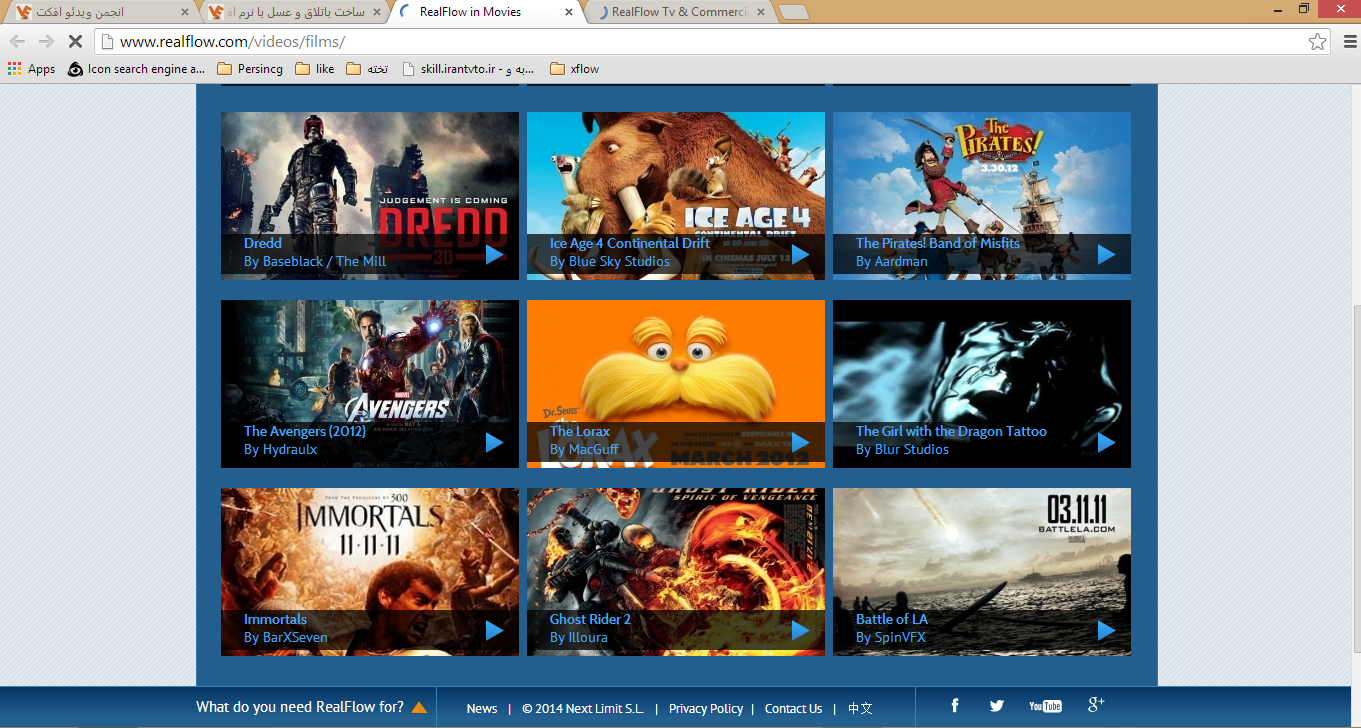Click the 'By Hydraulx' credit text
Viewport: 1361px width, 728px height.
(281, 449)
